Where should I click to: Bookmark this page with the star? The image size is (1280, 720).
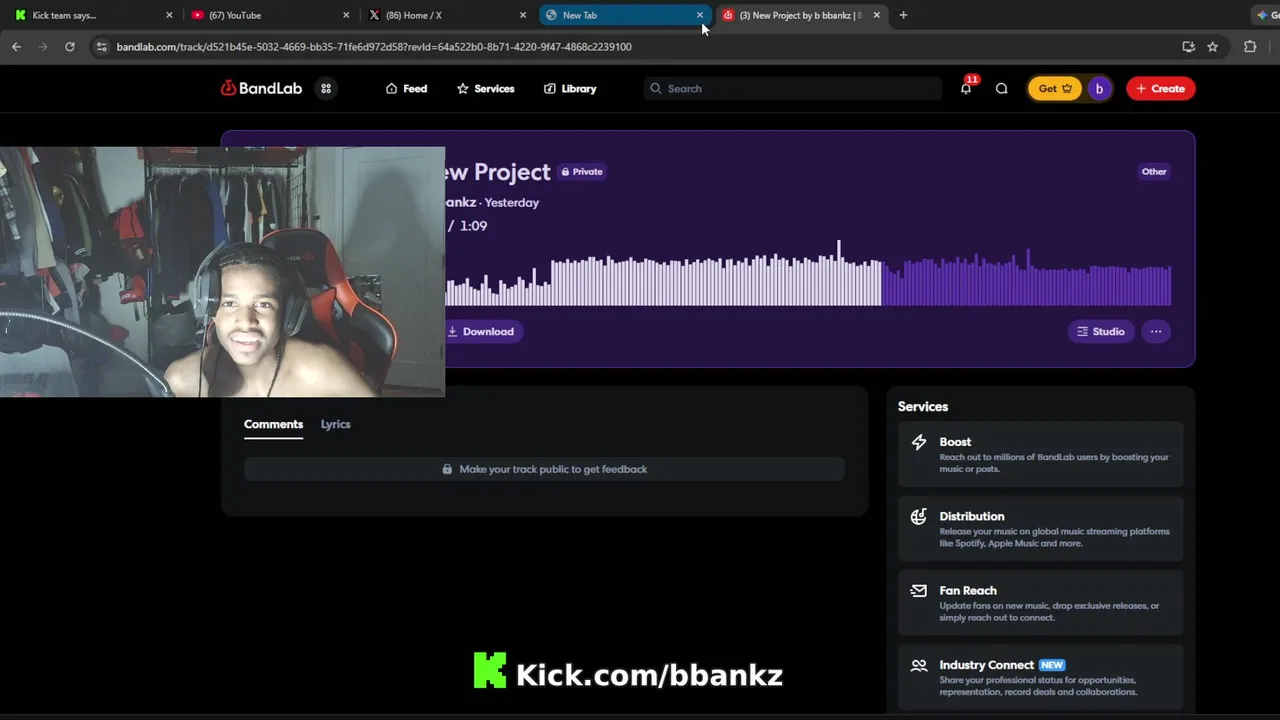(x=1212, y=46)
